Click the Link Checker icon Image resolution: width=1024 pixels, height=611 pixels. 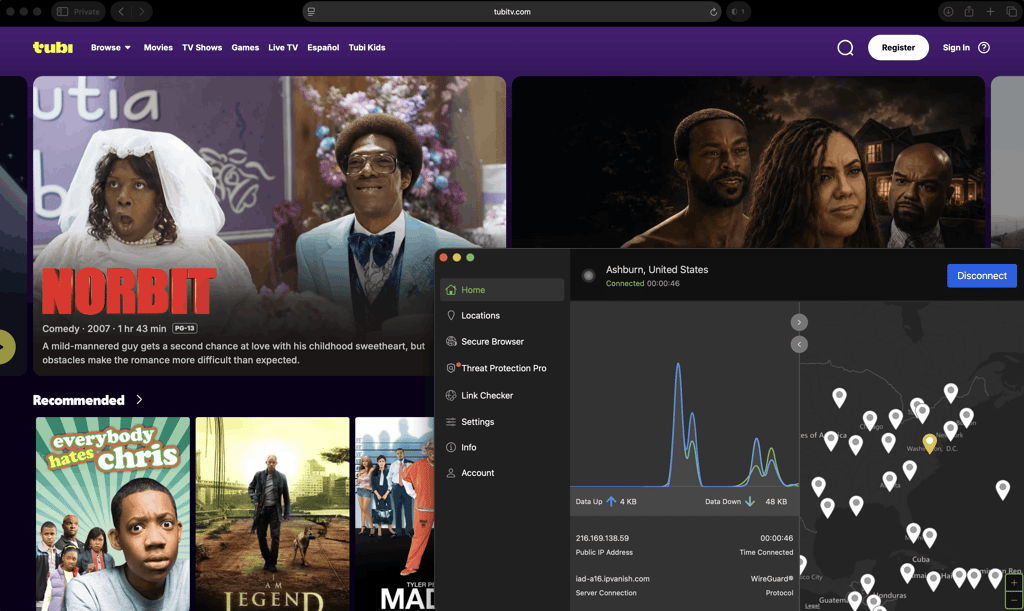coord(451,395)
